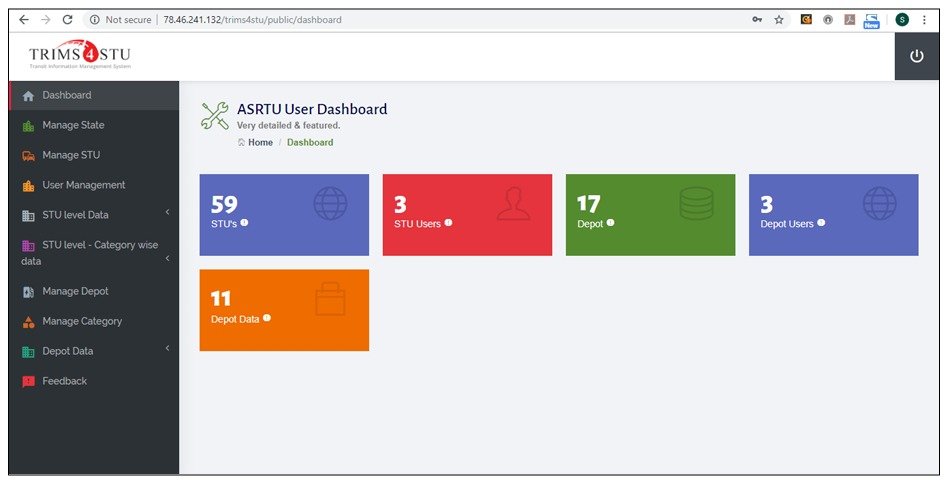
Task: Open User Management in sidebar
Action: pos(83,185)
